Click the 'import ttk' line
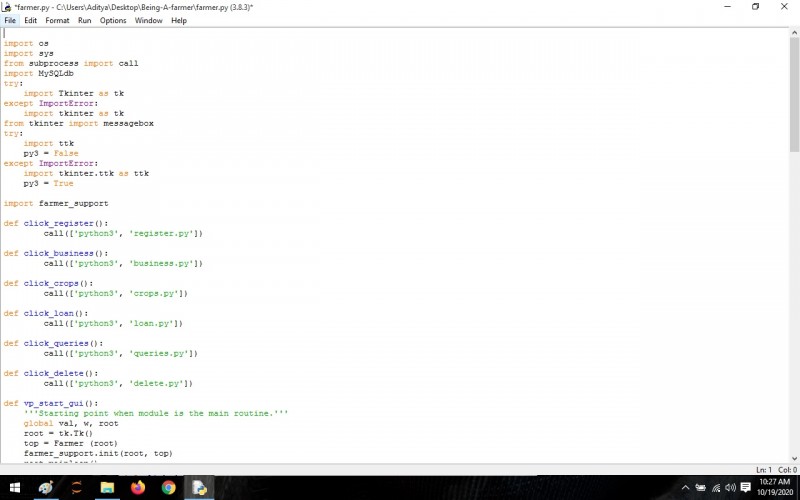 point(48,143)
